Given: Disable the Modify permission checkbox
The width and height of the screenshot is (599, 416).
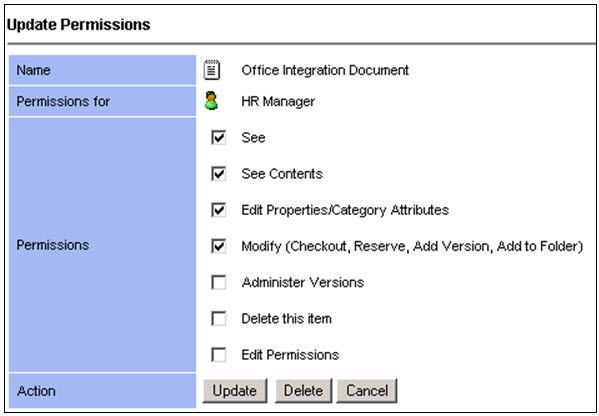Looking at the screenshot, I should [219, 246].
